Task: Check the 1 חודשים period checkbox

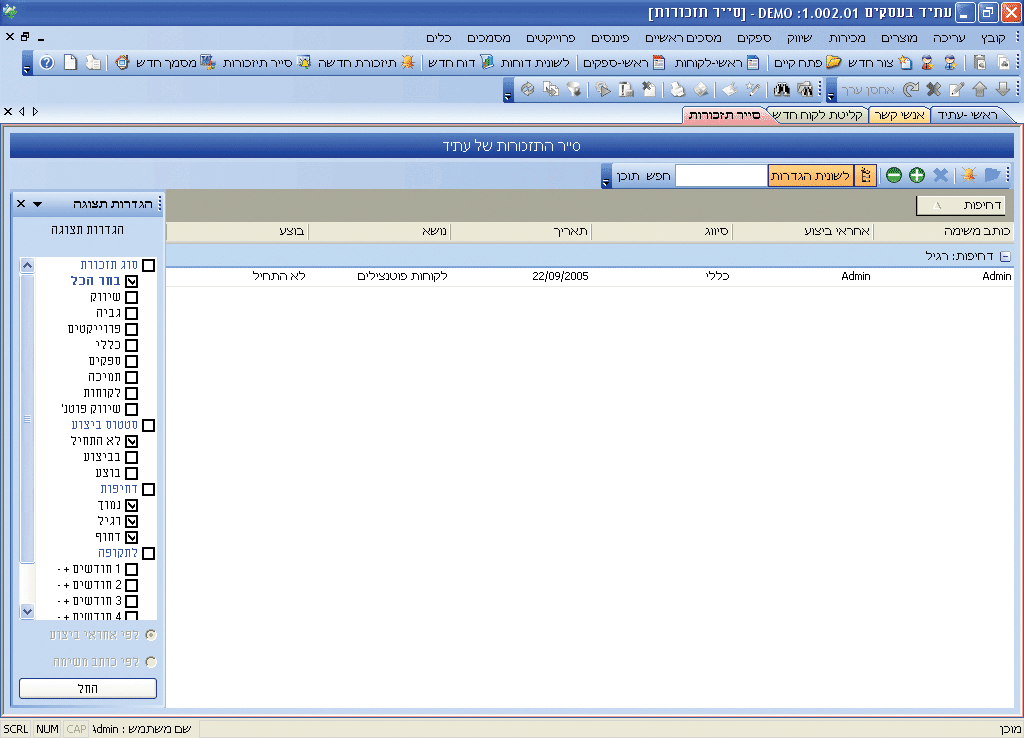Action: click(x=131, y=570)
